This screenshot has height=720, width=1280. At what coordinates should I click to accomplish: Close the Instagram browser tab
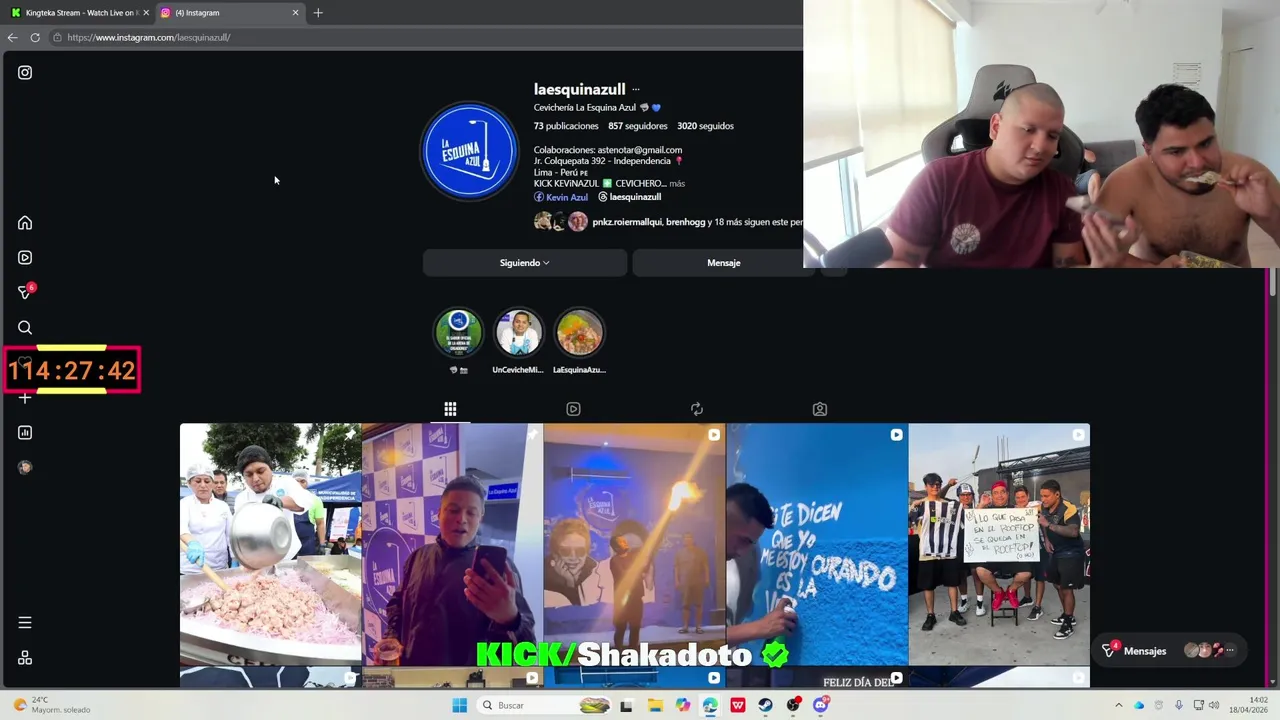pos(295,12)
